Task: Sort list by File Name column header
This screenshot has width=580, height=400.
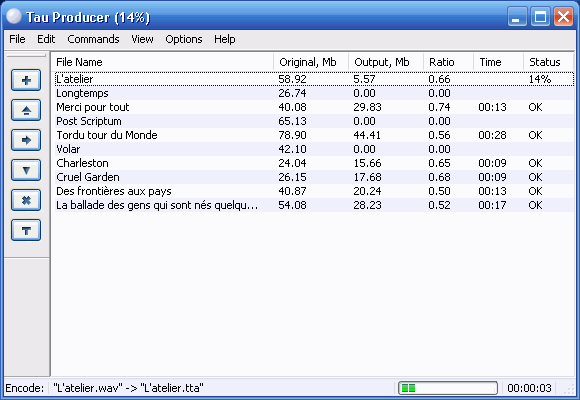Action: pos(163,62)
